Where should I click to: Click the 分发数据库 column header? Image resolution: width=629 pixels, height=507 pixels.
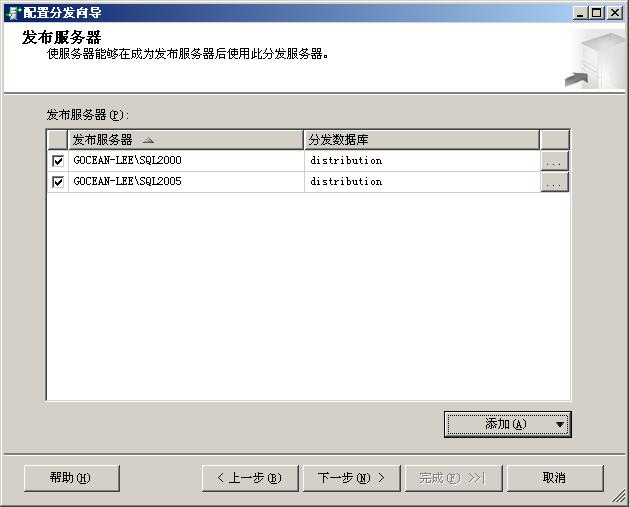click(422, 140)
